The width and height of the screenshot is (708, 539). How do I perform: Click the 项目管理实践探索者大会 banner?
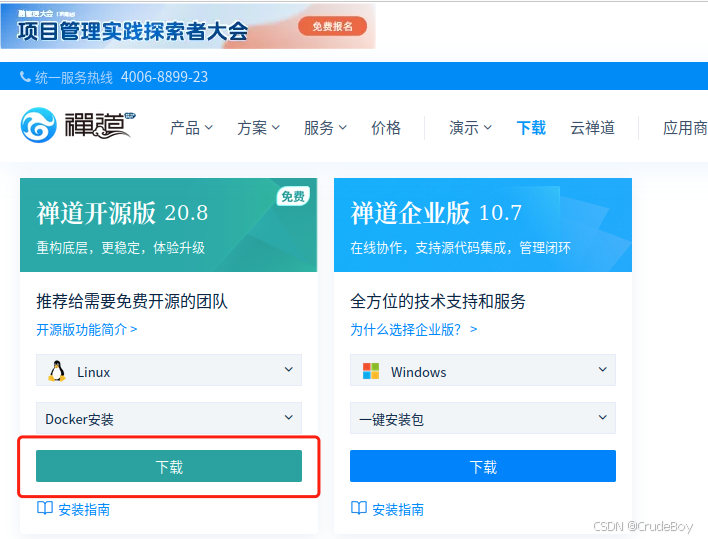coord(188,26)
